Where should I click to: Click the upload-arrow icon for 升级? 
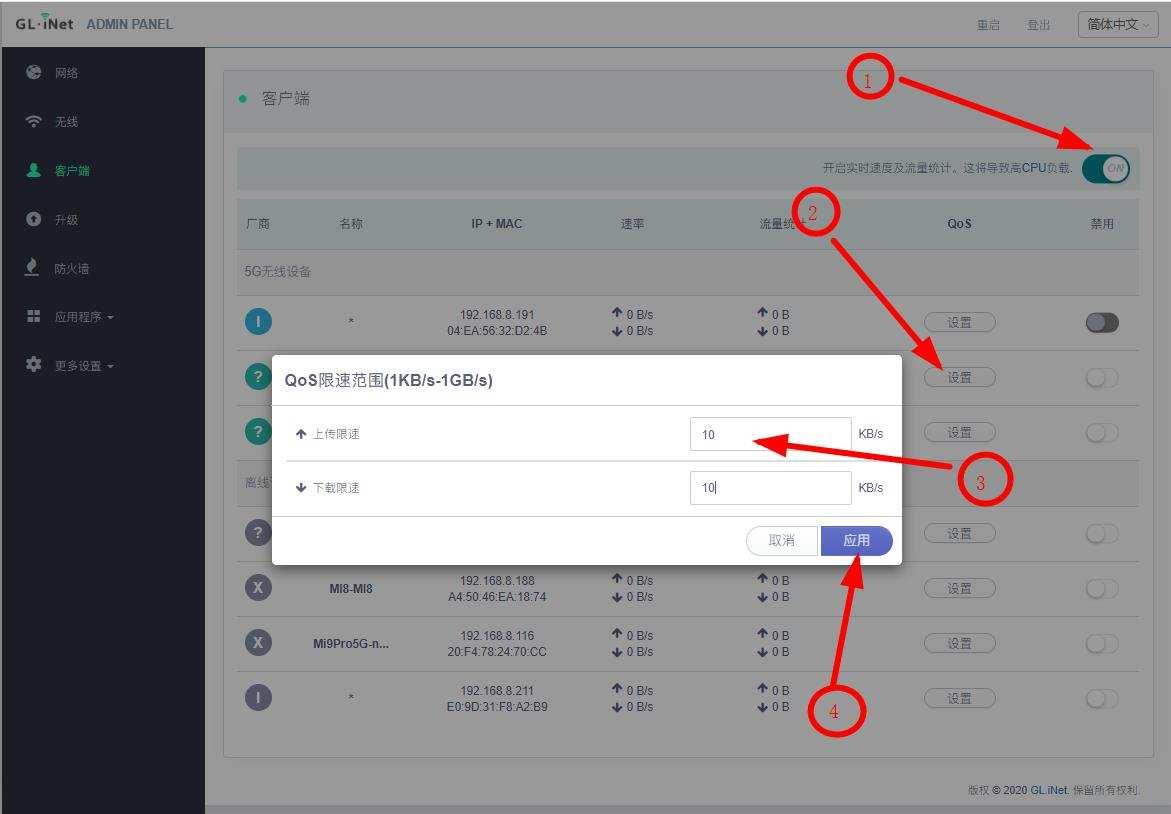(x=34, y=219)
